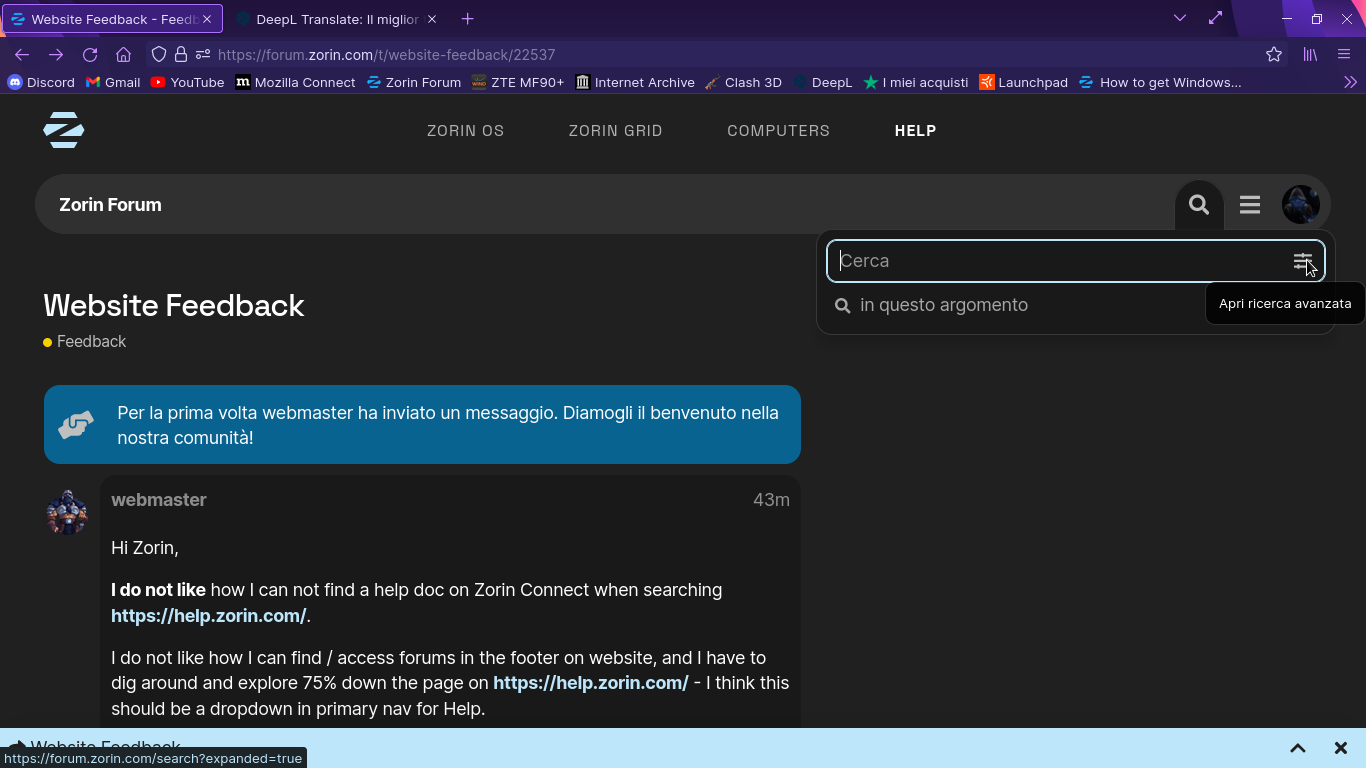Screen dimensions: 1366x768
Task: Click the webmaster username
Action: [158, 500]
